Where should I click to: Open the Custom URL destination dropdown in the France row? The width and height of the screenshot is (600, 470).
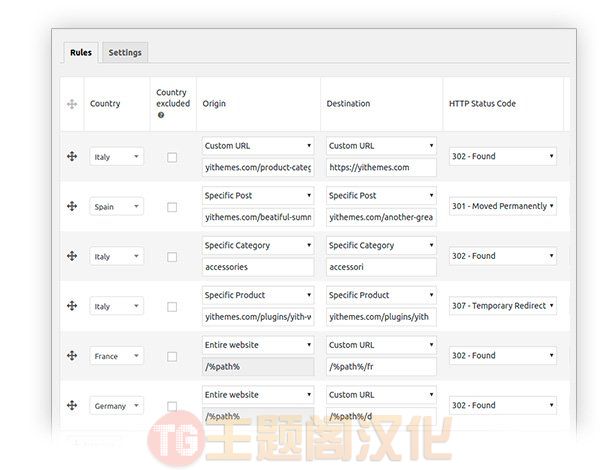click(381, 344)
